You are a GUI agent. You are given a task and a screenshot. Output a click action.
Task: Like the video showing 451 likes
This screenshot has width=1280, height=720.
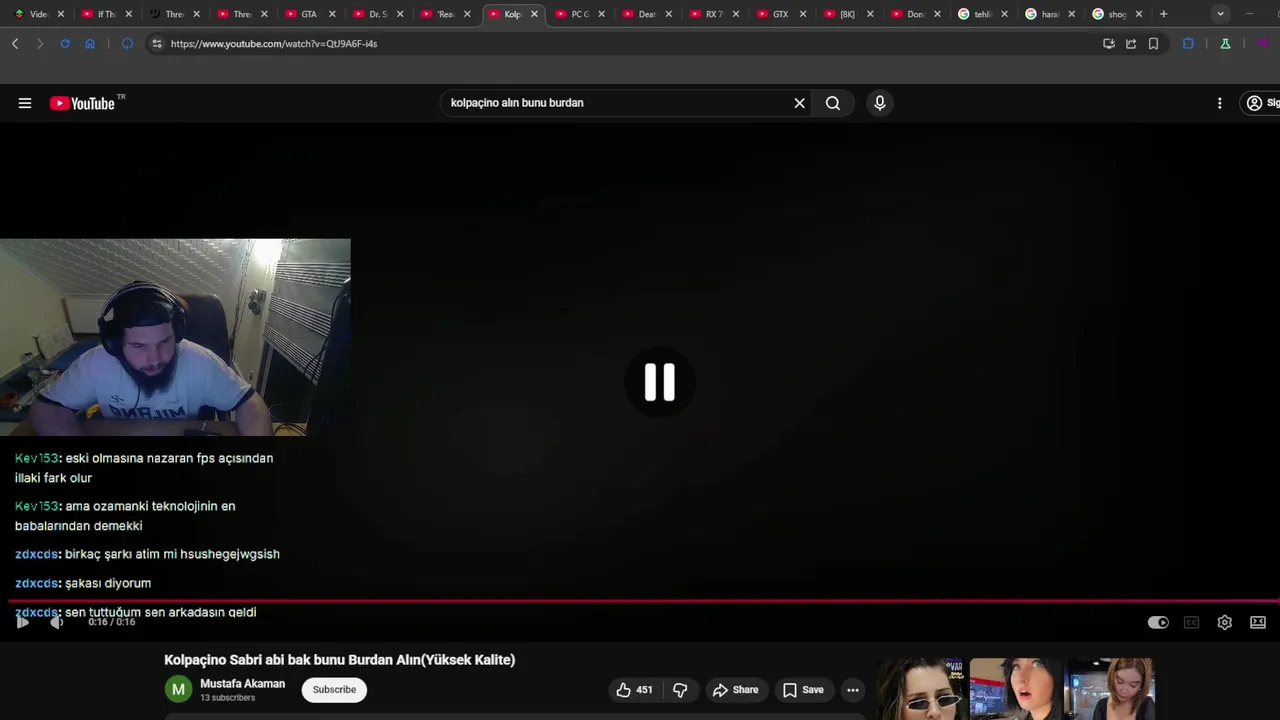(x=634, y=690)
